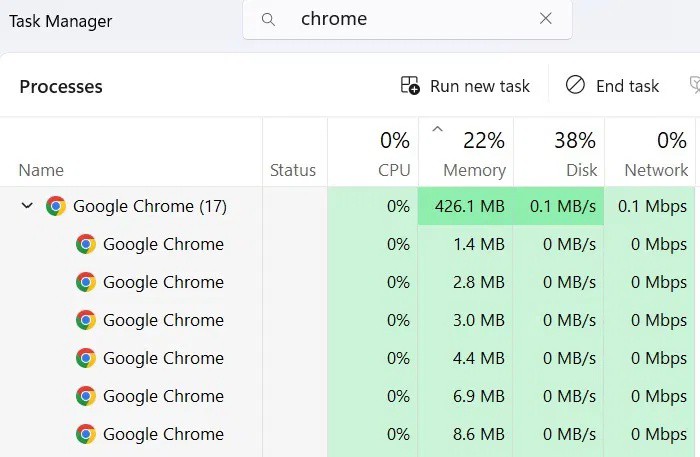Click the Run new task icon
Viewport: 700px width, 457px height.
click(x=410, y=85)
